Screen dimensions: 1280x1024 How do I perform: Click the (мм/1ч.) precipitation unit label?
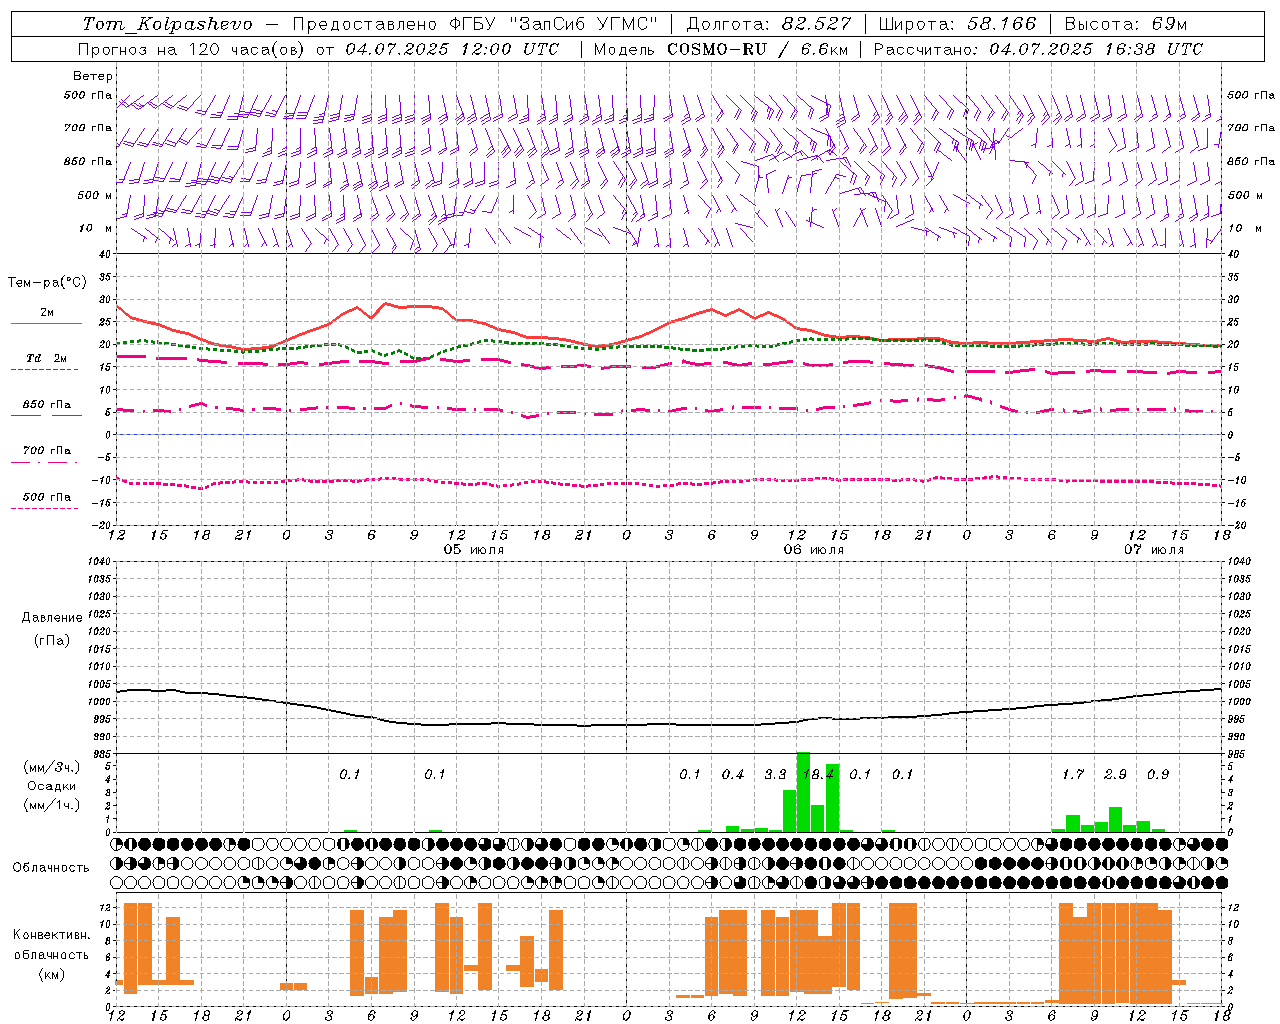click(x=52, y=805)
